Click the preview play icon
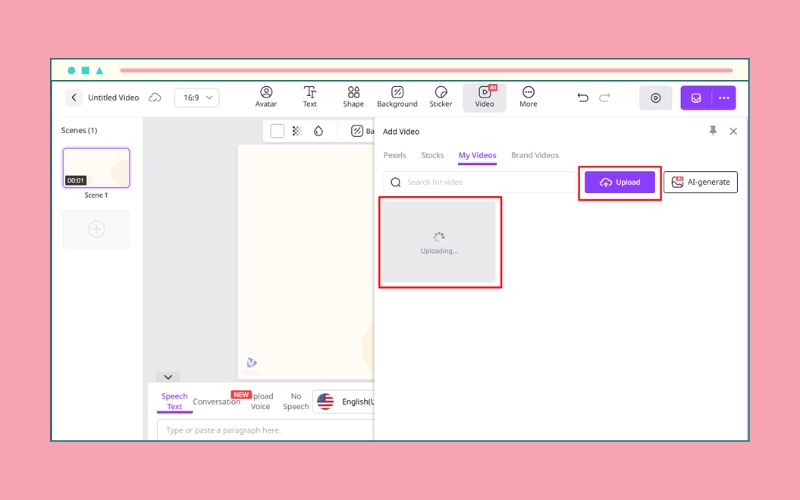The height and width of the screenshot is (500, 800). pyautogui.click(x=656, y=98)
